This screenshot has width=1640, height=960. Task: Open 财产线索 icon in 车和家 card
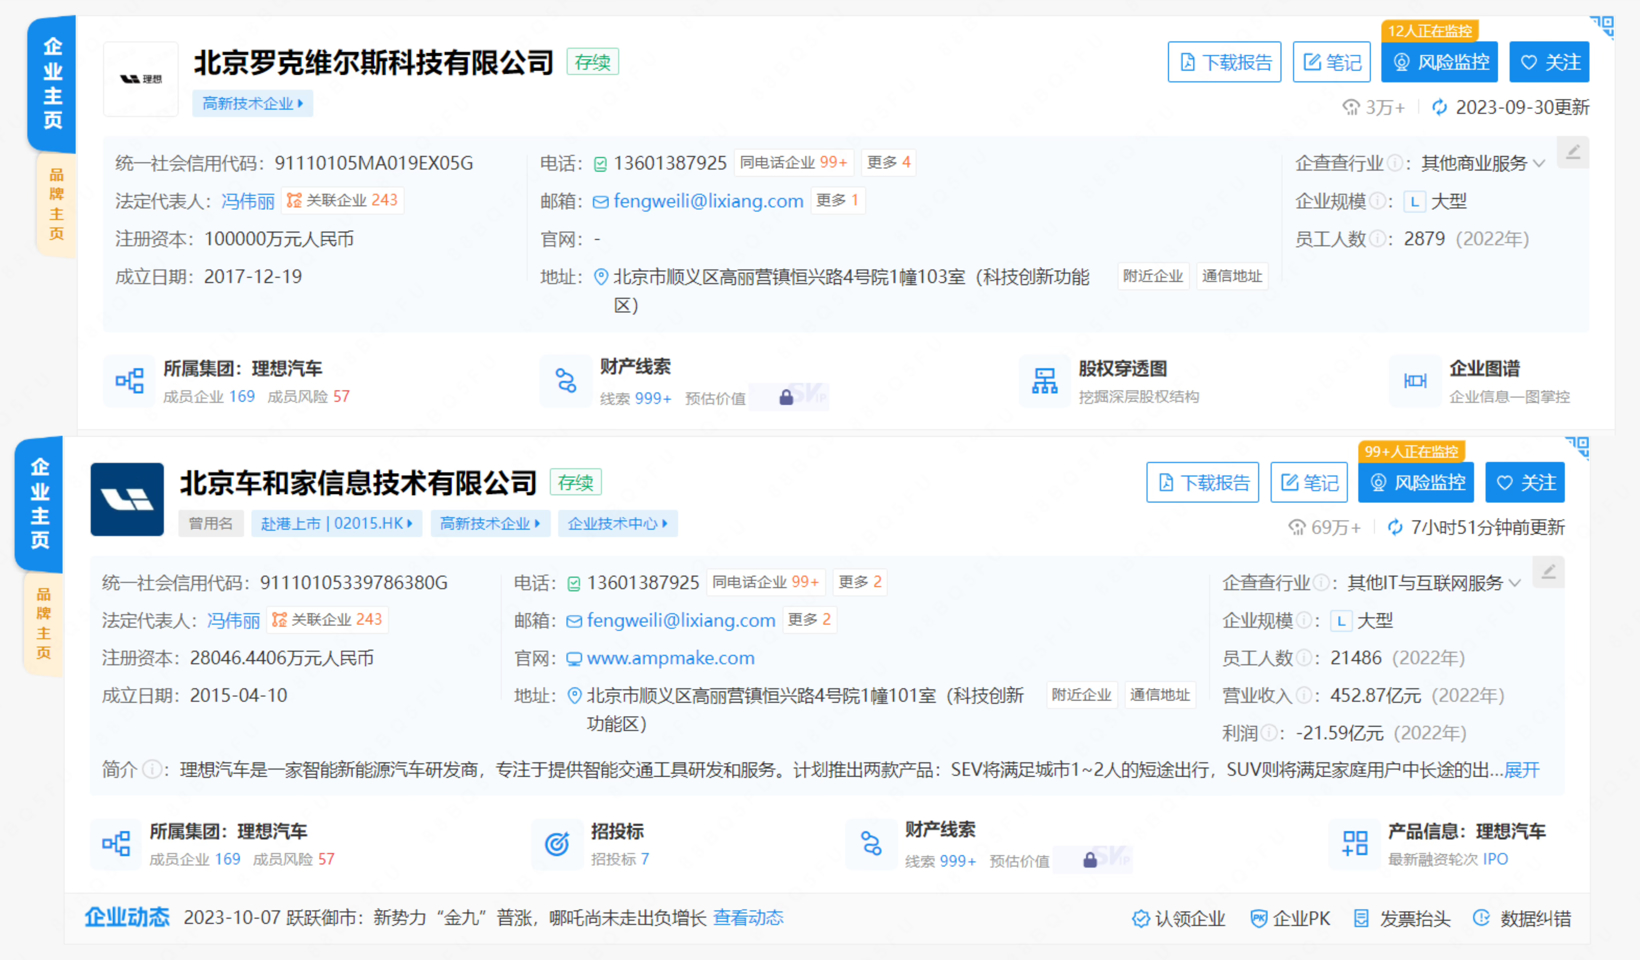point(871,844)
